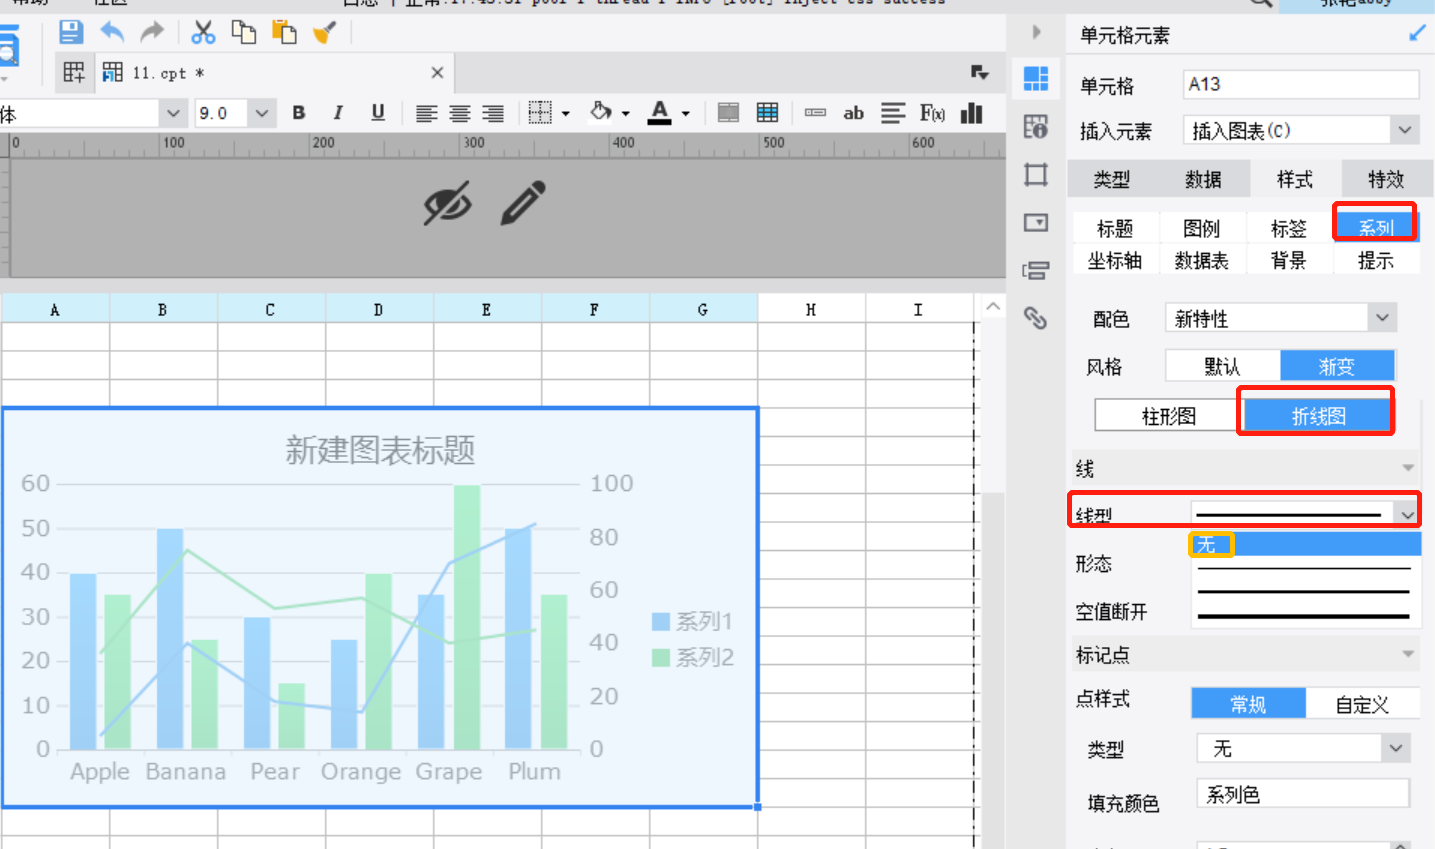
Task: Apply cell border style
Action: click(x=540, y=113)
